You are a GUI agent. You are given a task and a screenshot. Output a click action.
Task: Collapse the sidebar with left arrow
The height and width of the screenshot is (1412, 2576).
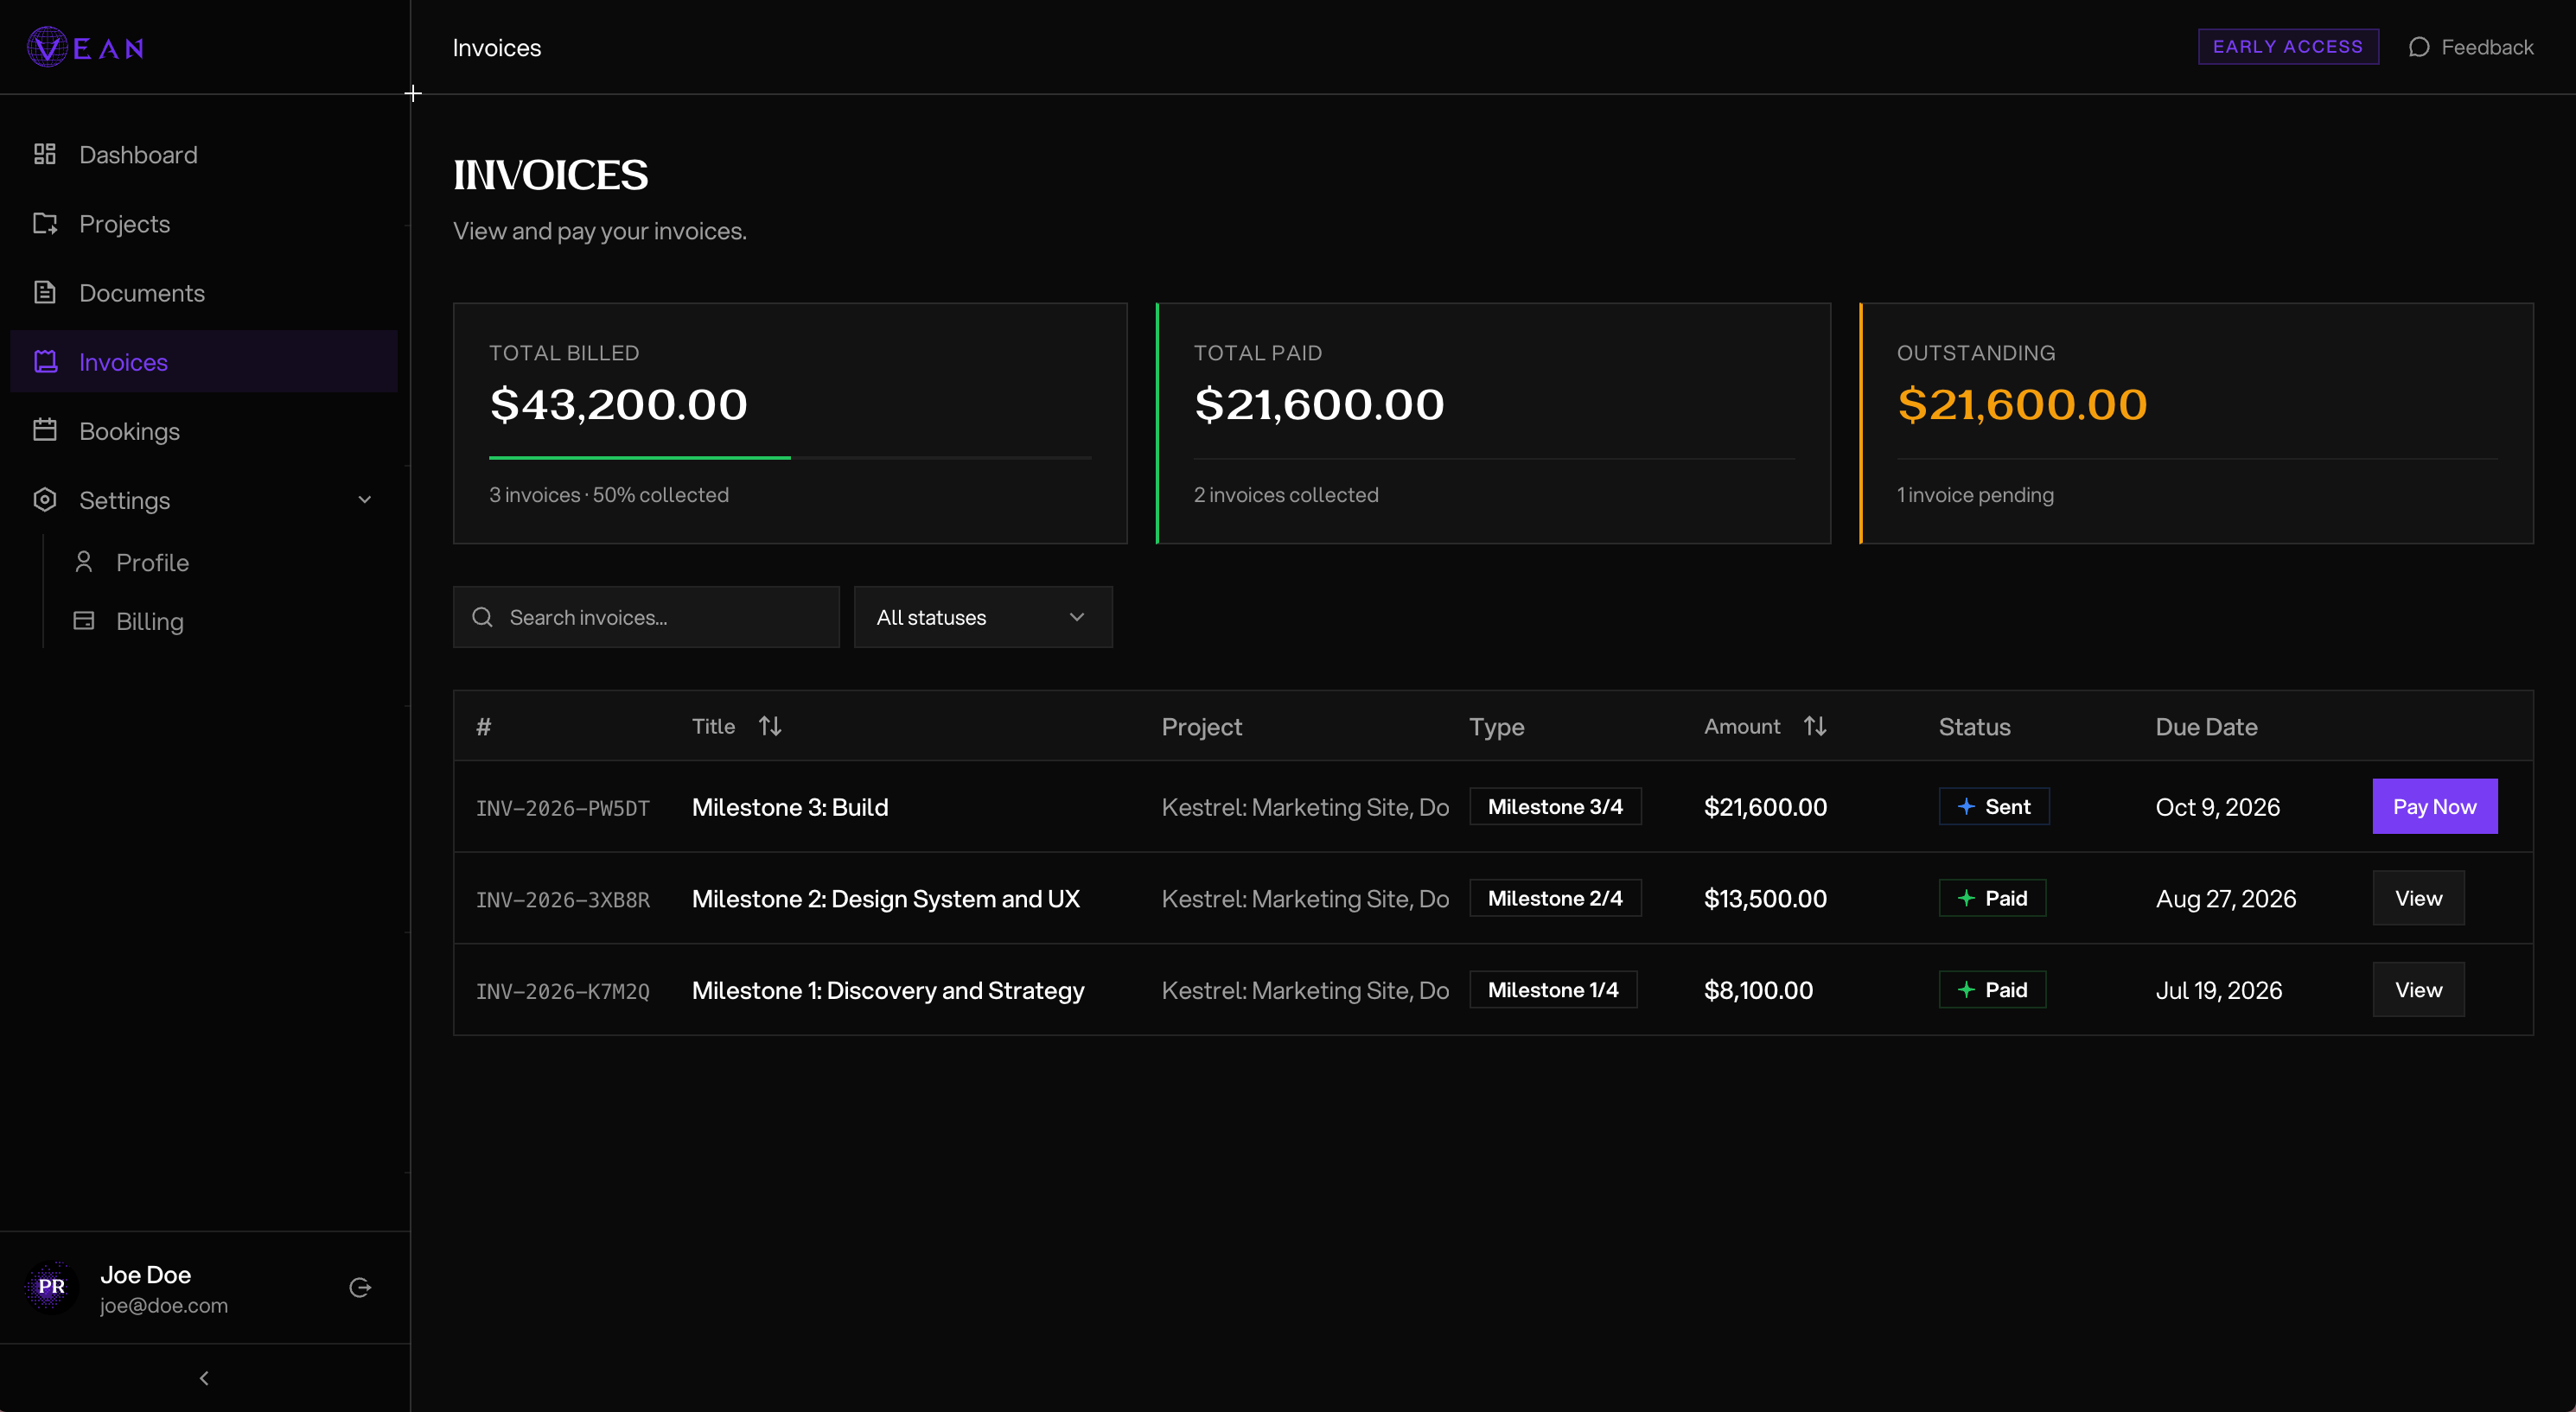(x=204, y=1378)
